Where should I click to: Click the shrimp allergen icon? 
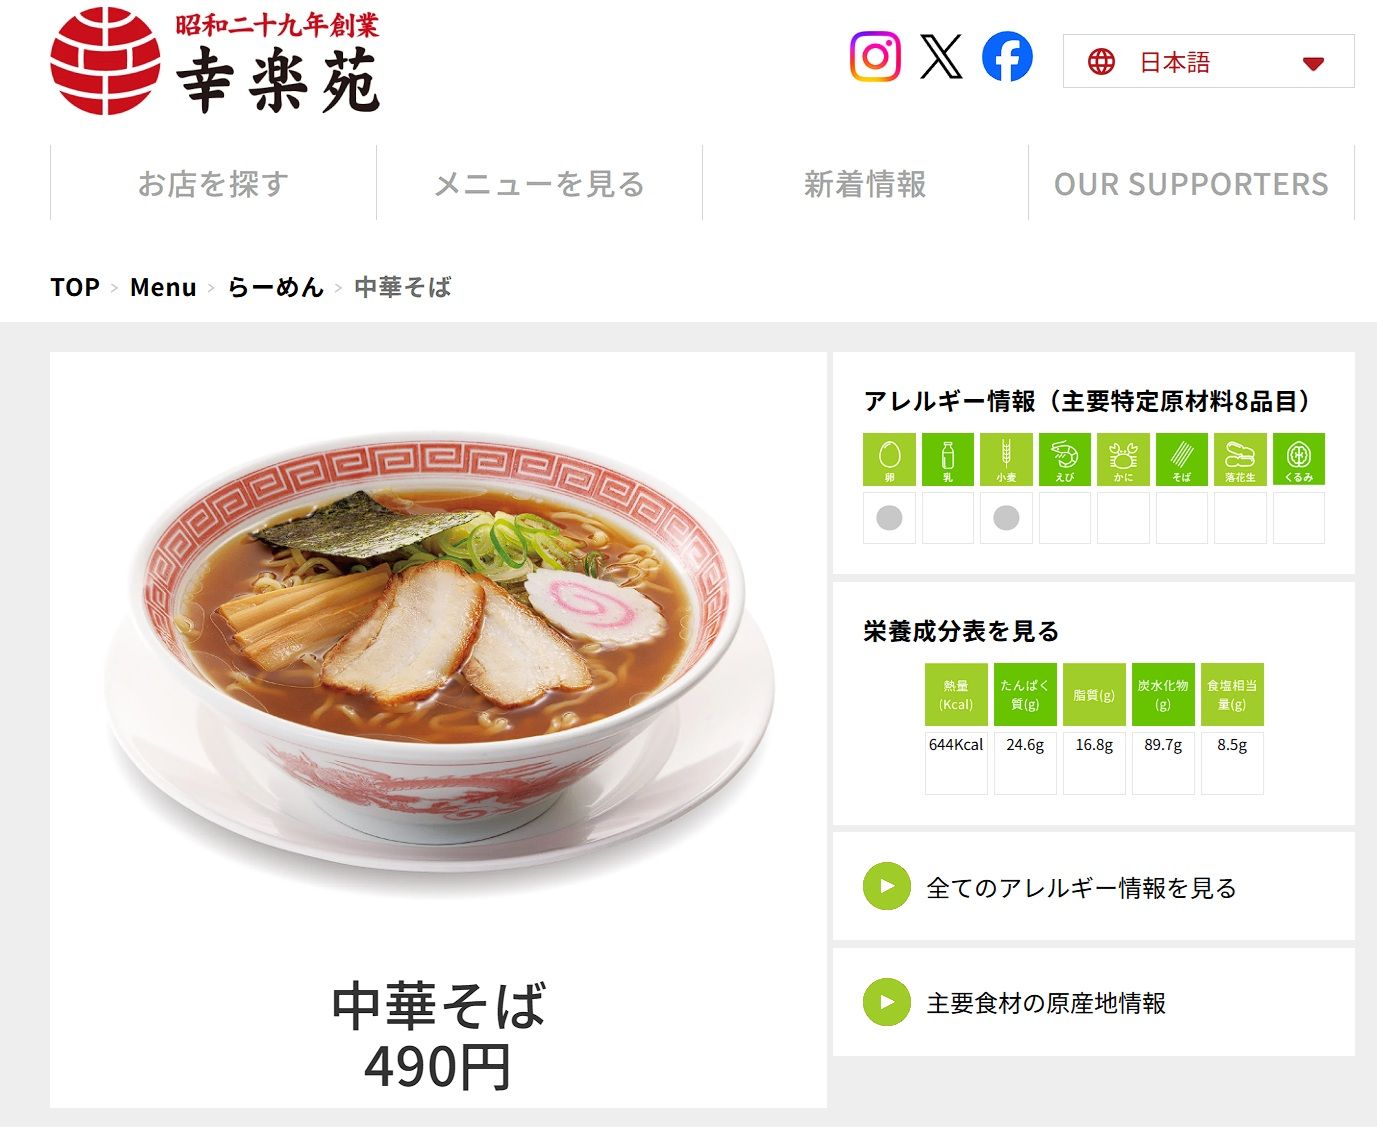pyautogui.click(x=1065, y=459)
